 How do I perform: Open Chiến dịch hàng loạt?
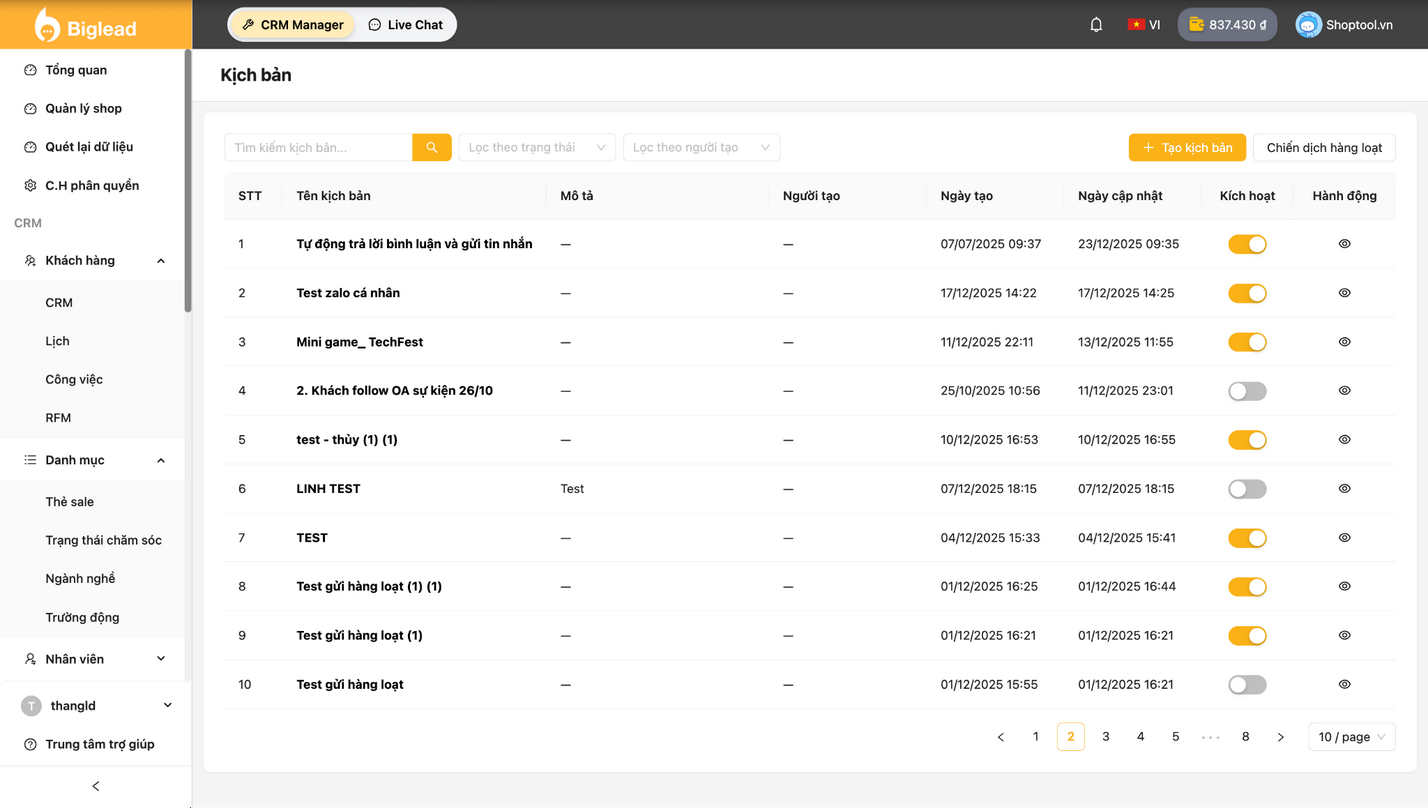click(x=1324, y=147)
